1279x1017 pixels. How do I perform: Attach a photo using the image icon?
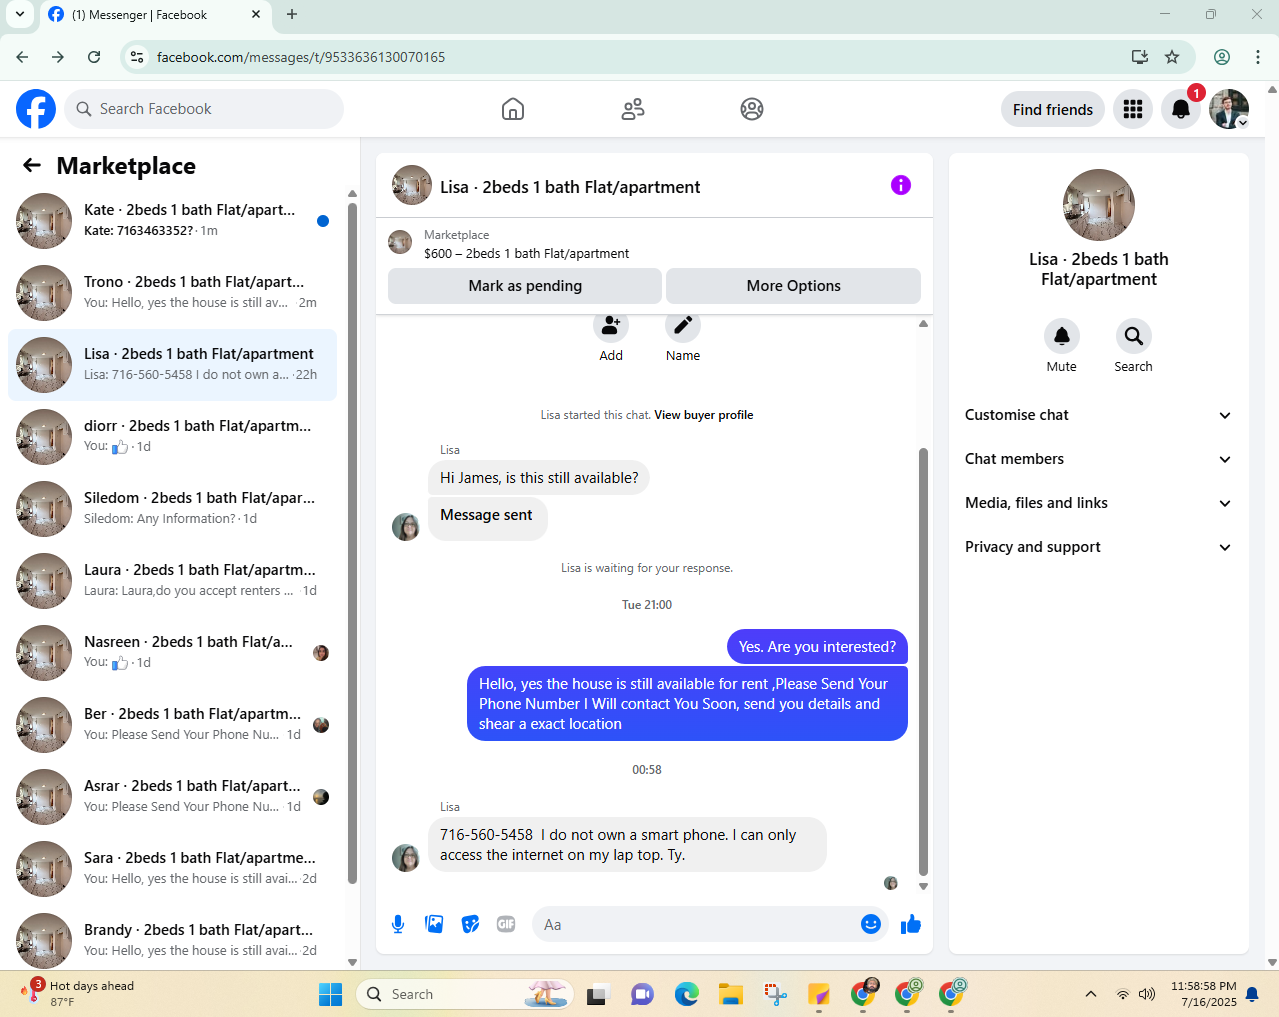[x=434, y=924]
